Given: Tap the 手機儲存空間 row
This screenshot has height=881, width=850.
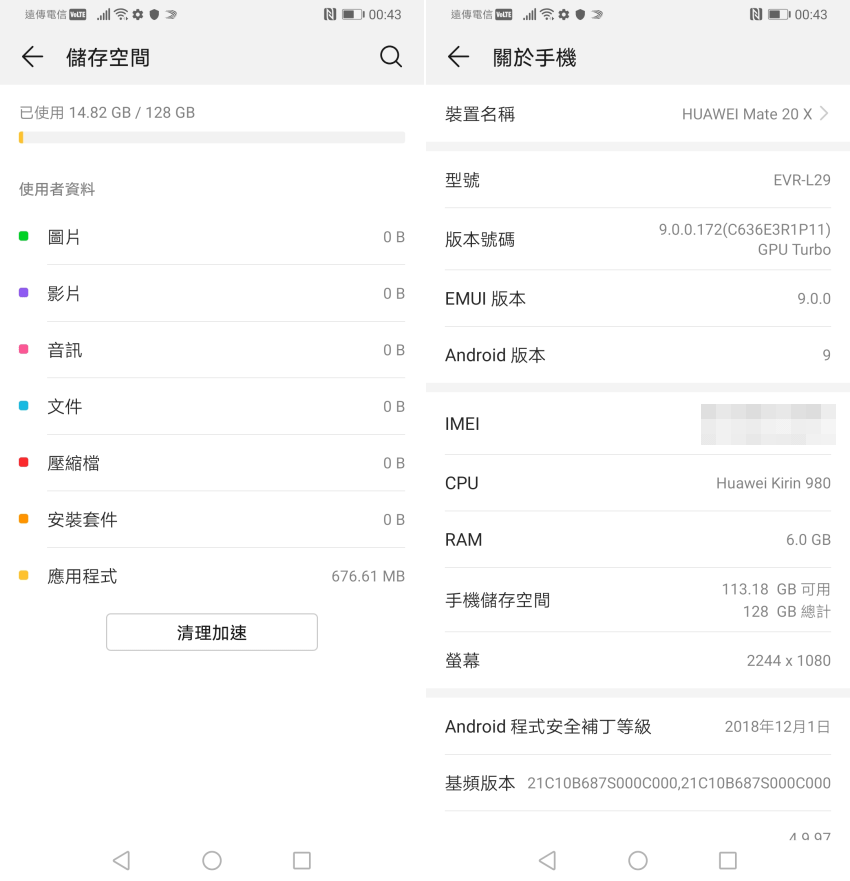Looking at the screenshot, I should pos(638,600).
